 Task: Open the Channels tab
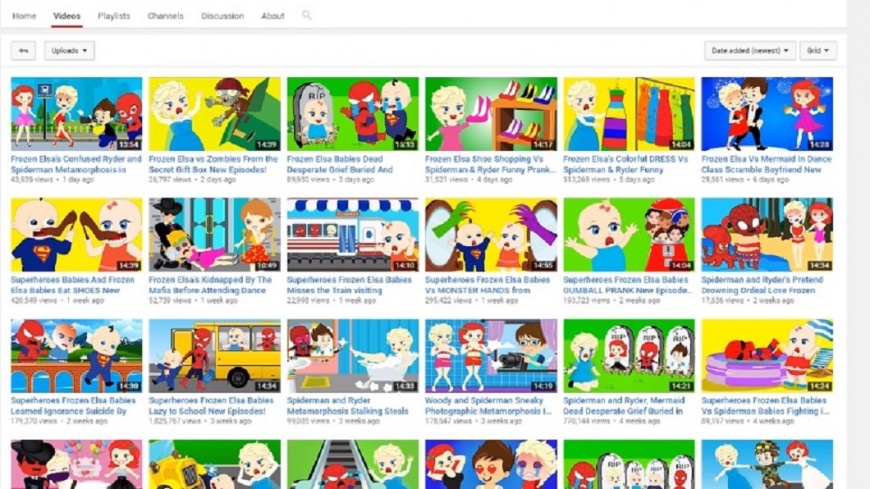(165, 16)
